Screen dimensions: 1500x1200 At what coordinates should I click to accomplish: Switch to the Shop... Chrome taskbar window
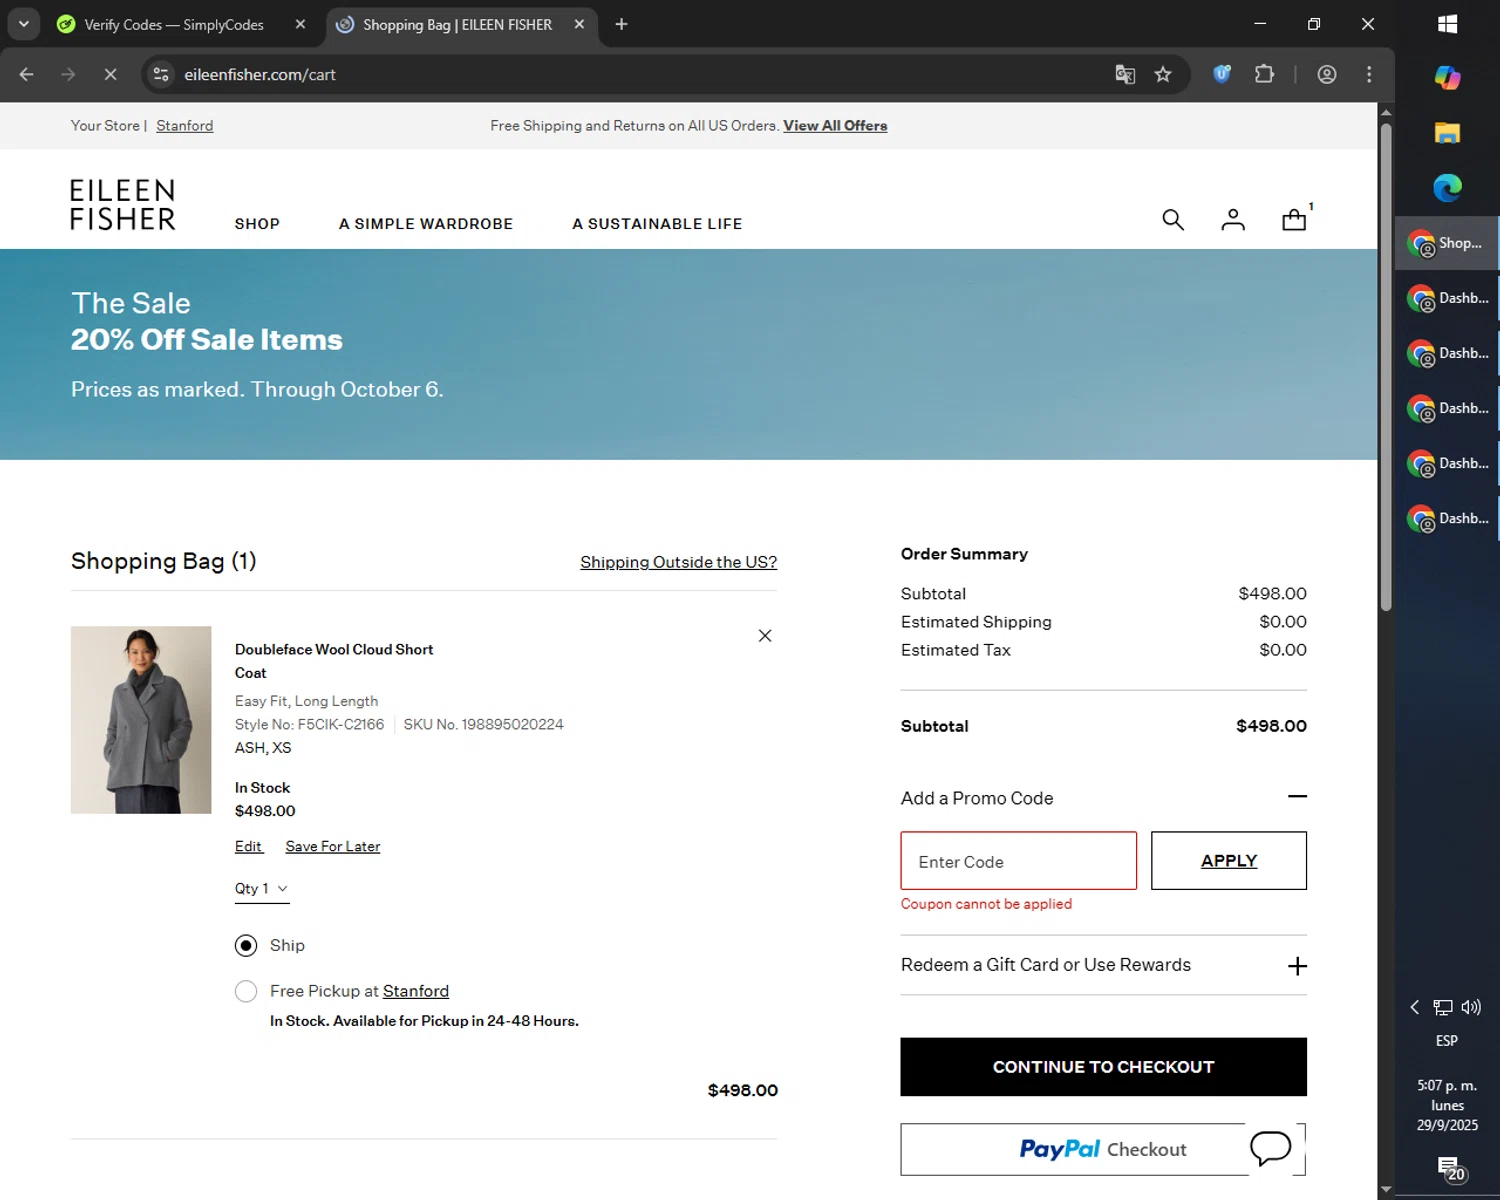1447,243
